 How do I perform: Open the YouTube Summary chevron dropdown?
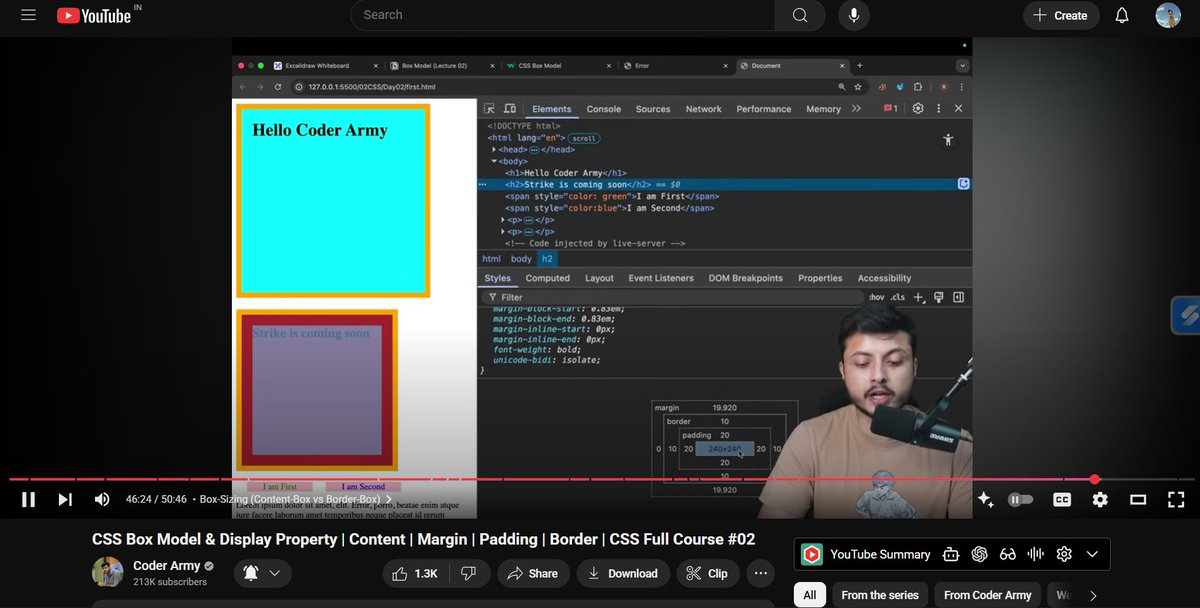click(1092, 554)
